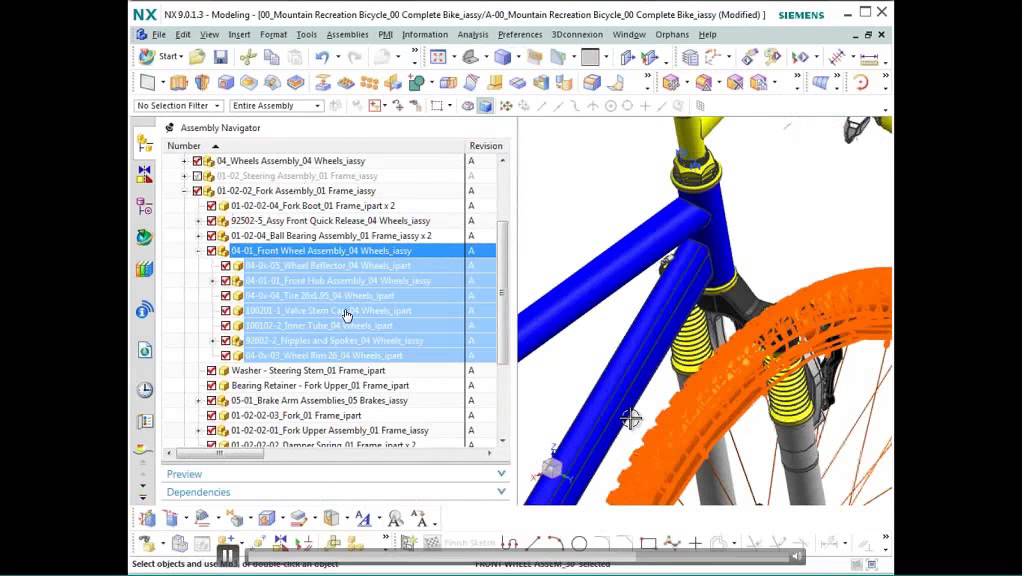This screenshot has height=576, width=1024.
Task: Uncheck 01-02-02_Fork Assembly_01 Frame_iassy checkbox
Action: pyautogui.click(x=197, y=191)
